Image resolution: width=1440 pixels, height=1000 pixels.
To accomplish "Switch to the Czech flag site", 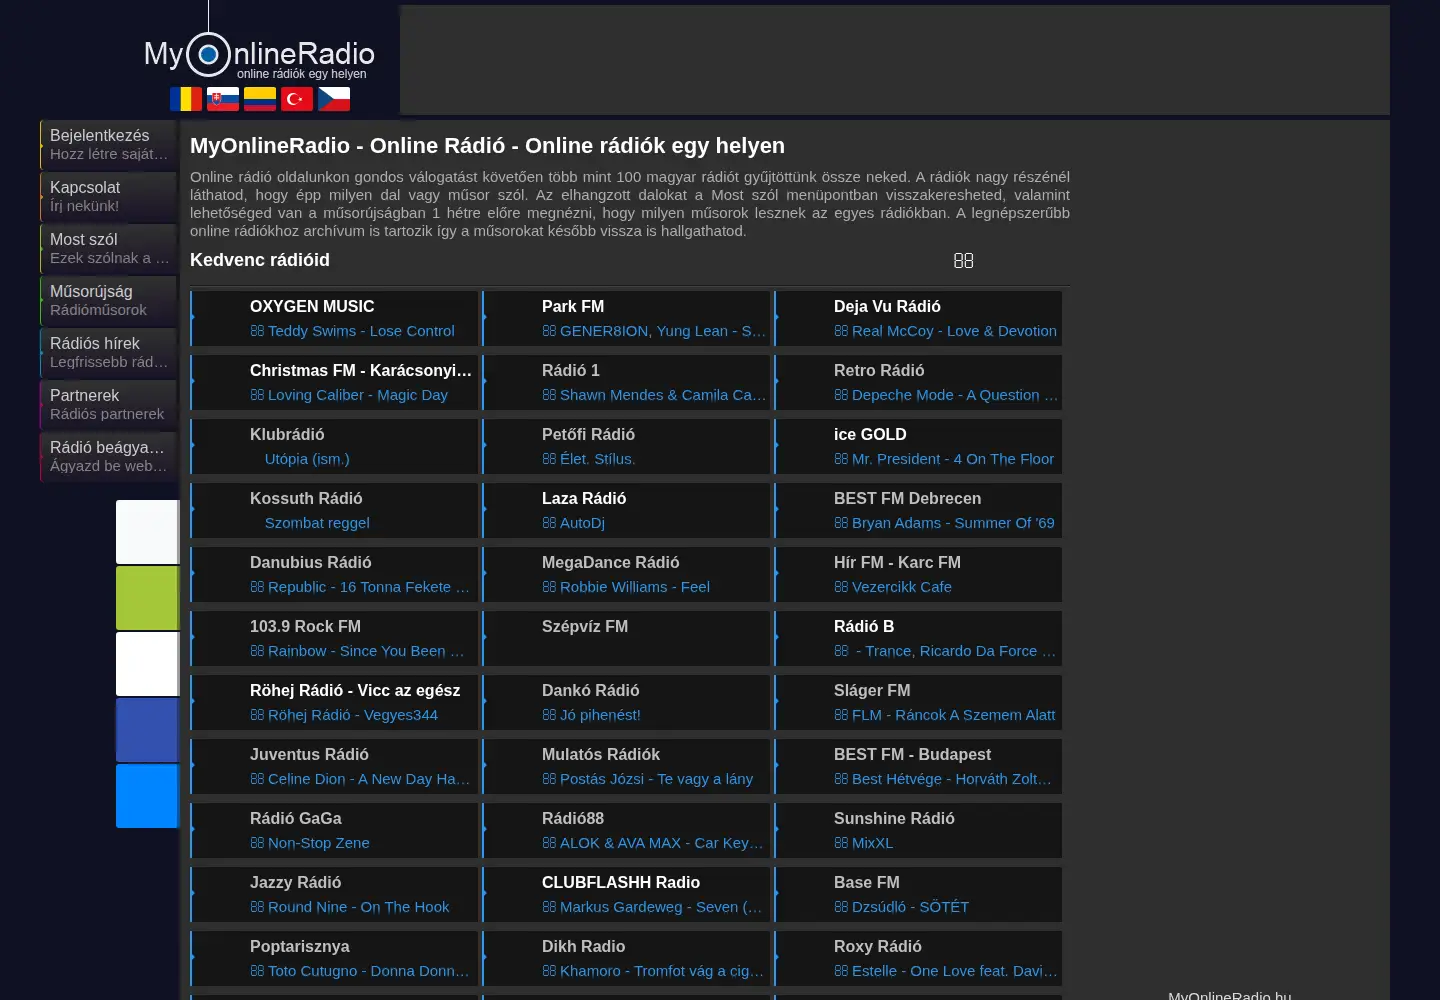I will (334, 99).
